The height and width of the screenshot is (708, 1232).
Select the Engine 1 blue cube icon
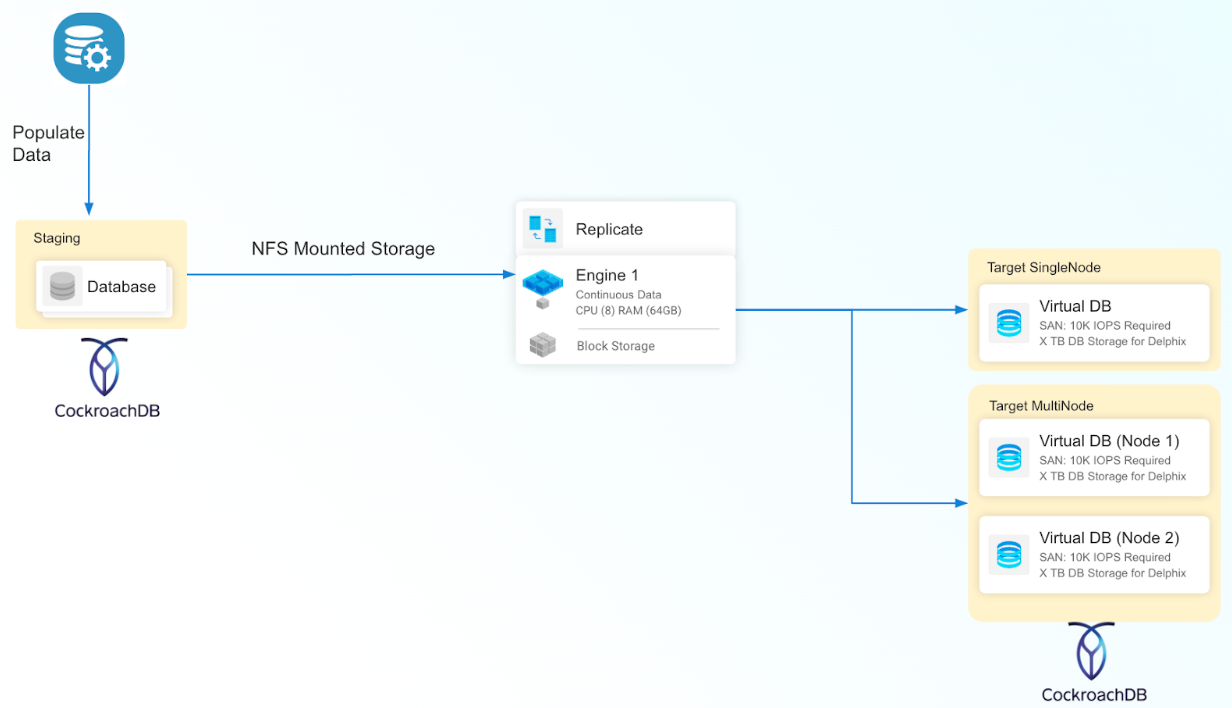click(x=543, y=285)
